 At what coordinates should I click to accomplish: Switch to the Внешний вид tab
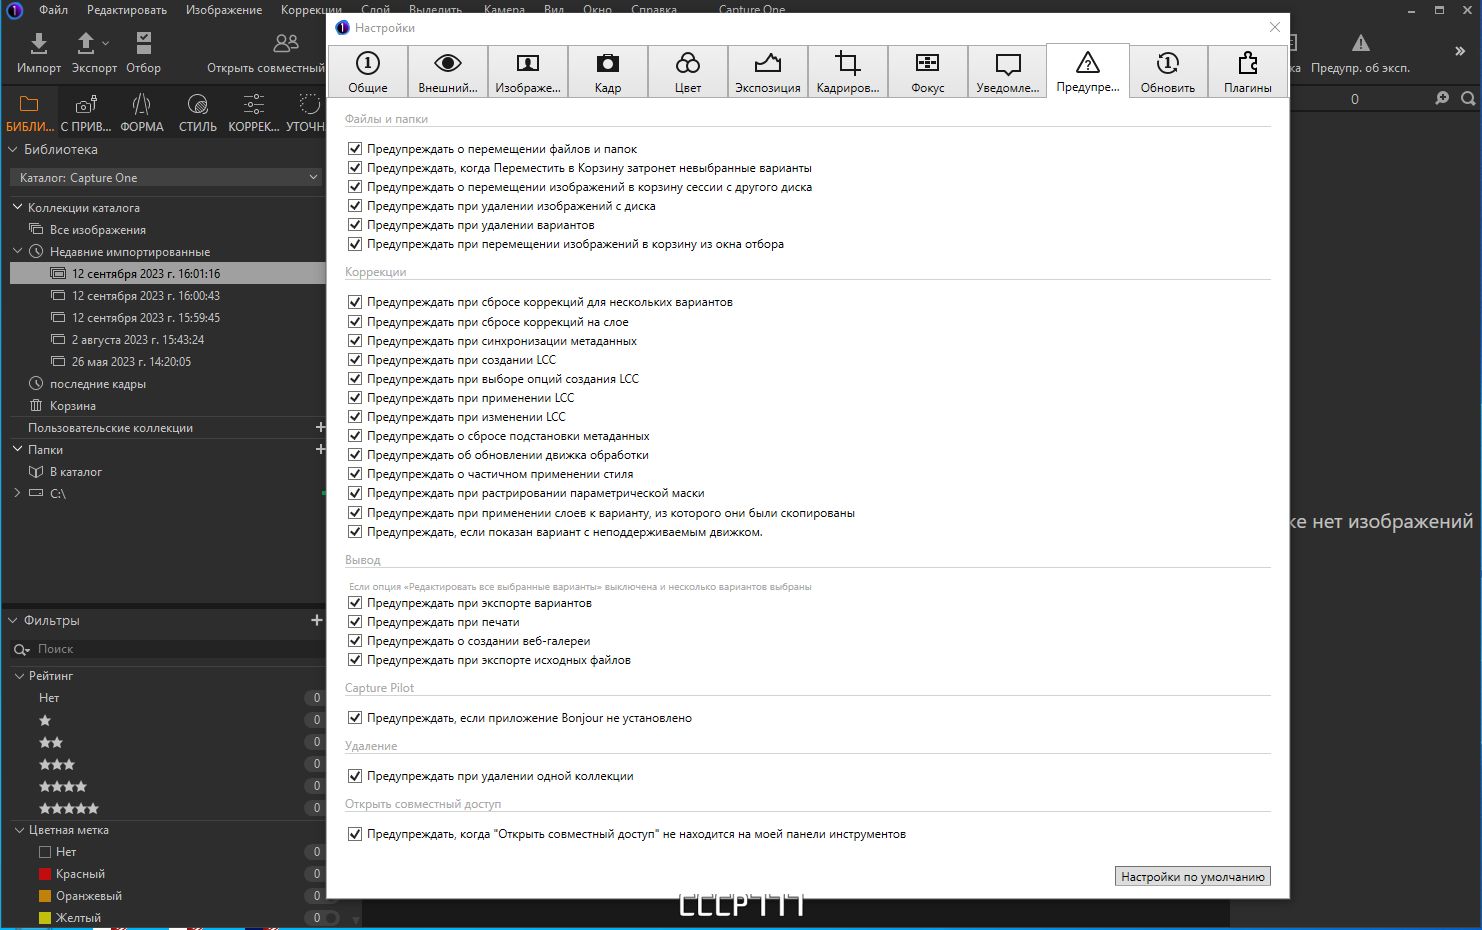448,71
